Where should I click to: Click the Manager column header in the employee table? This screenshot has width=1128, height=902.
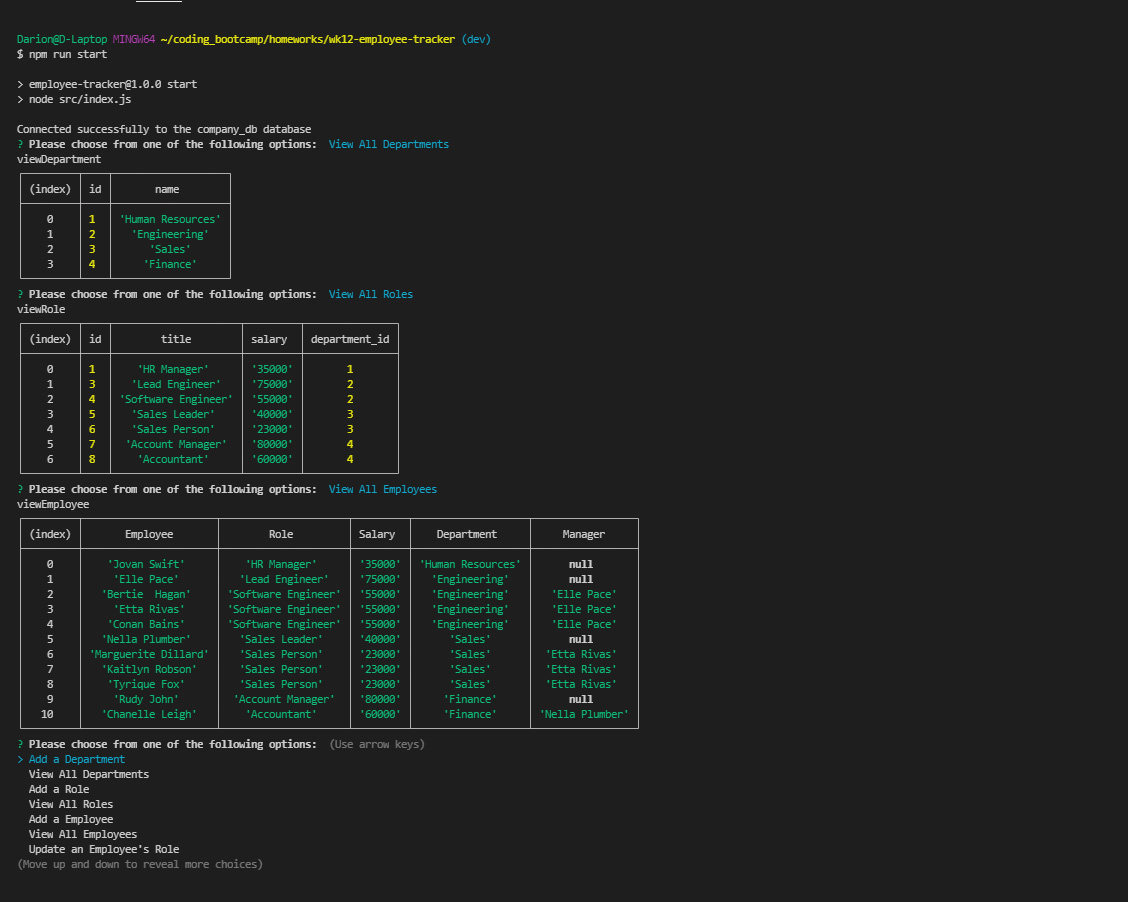583,534
